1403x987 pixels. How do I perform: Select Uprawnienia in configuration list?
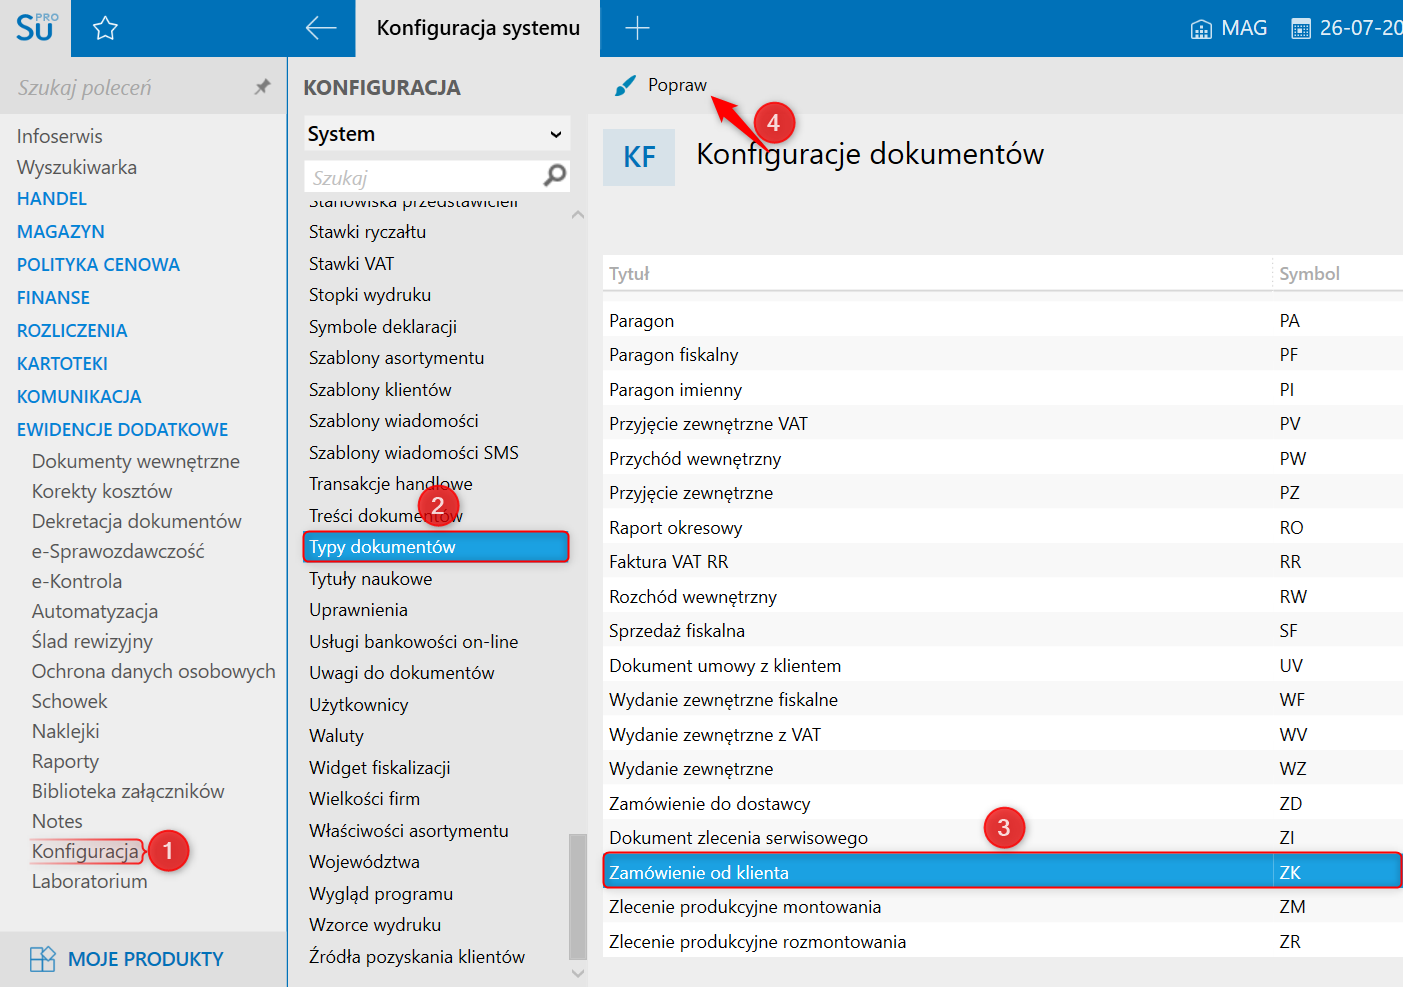click(358, 610)
